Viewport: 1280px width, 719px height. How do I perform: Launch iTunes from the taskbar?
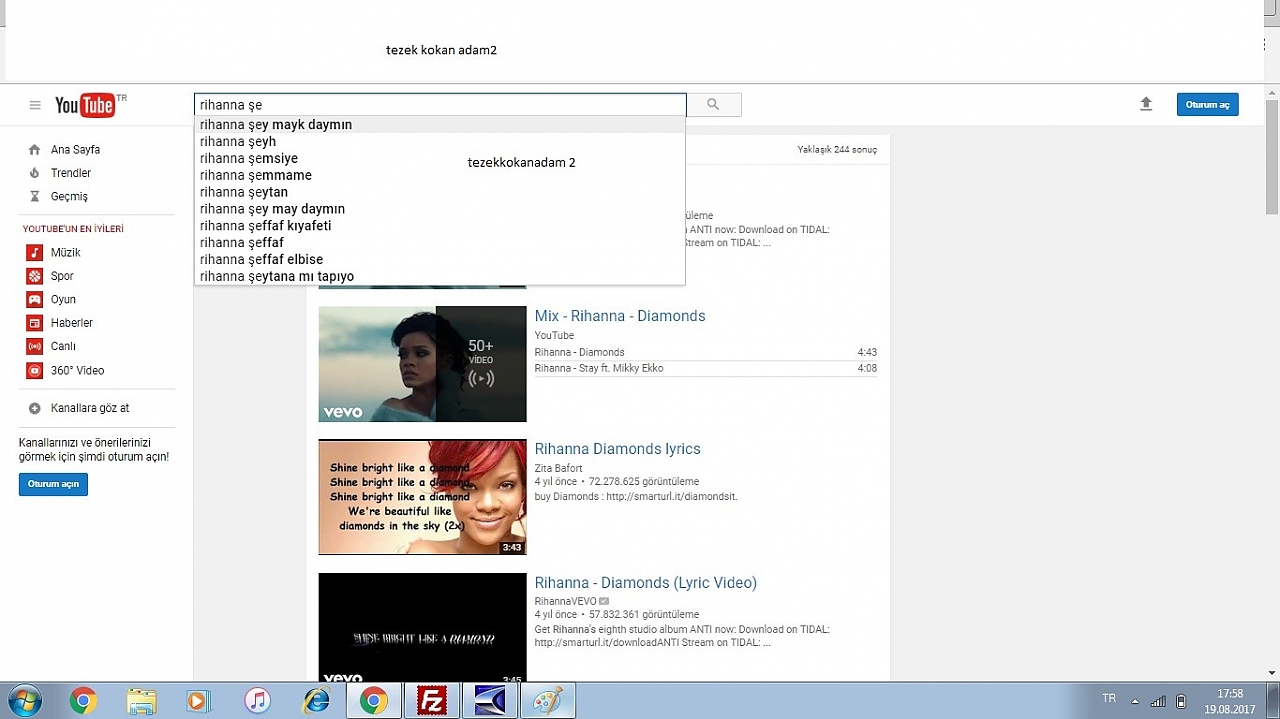coord(257,701)
